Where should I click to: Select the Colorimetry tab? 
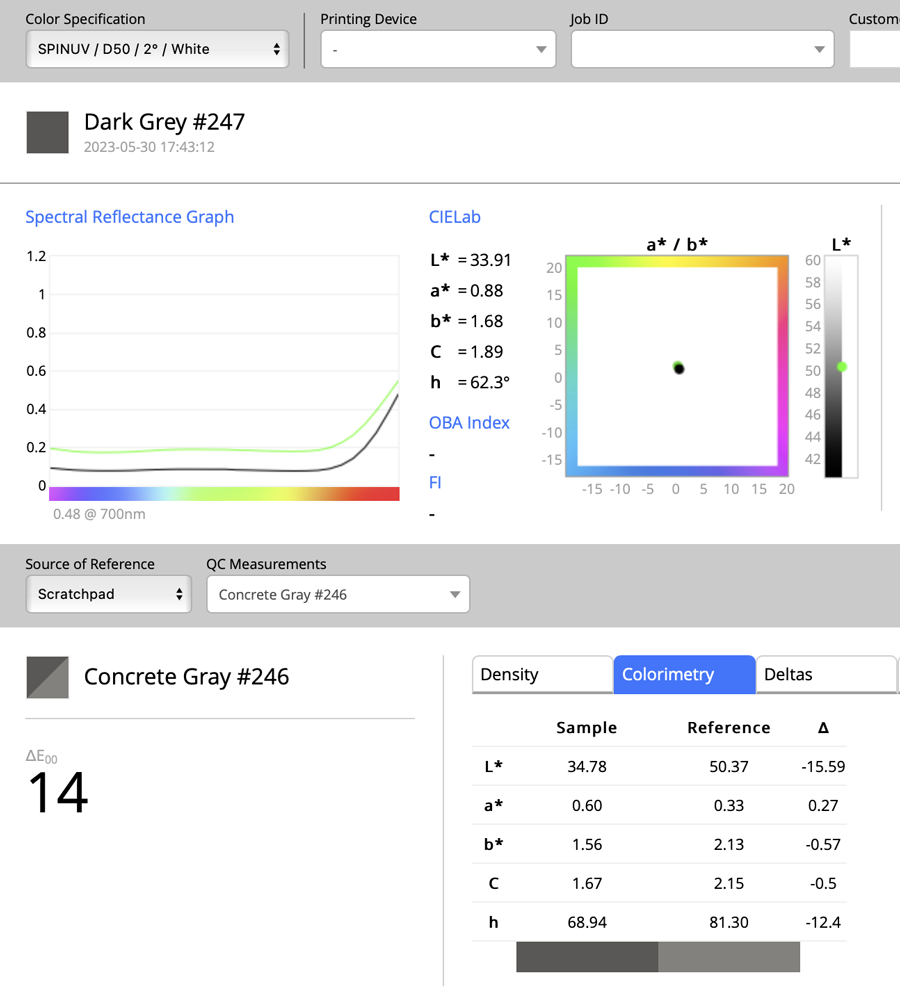pos(684,674)
